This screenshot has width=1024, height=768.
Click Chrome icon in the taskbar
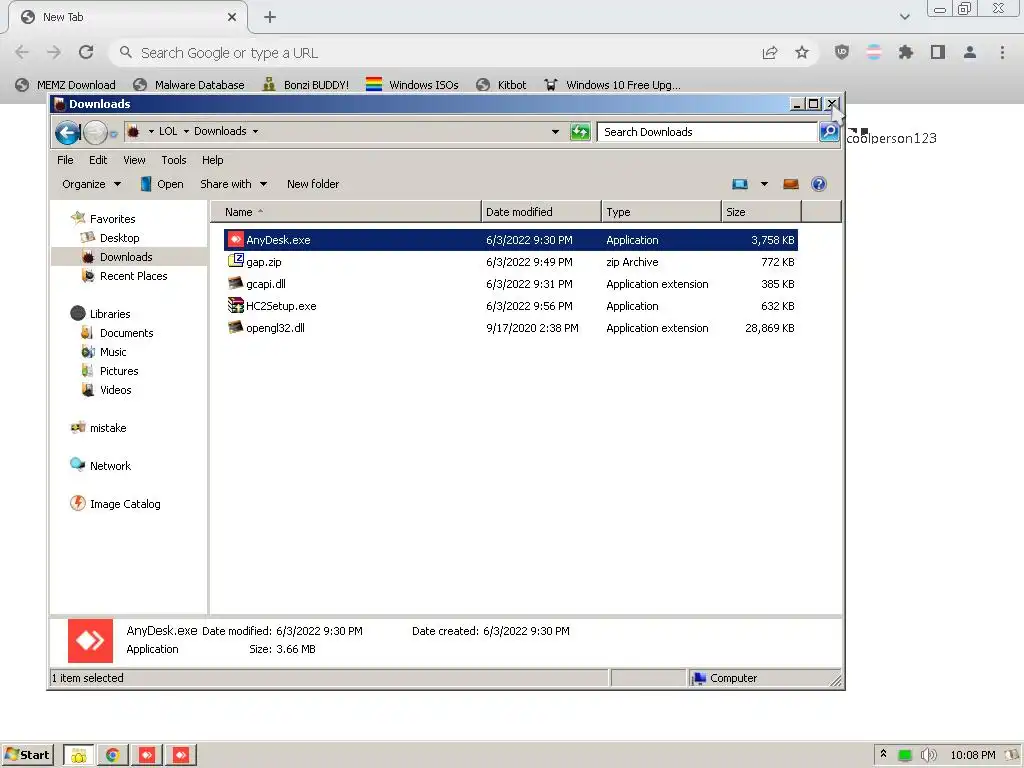pyautogui.click(x=112, y=755)
